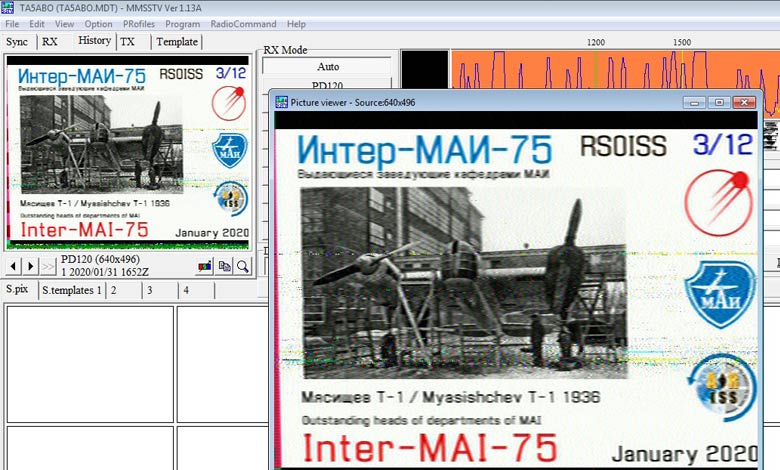Click the 1 2020/01/31 1652Z timestamp text
Screen dimensions: 780x470
pyautogui.click(x=105, y=272)
